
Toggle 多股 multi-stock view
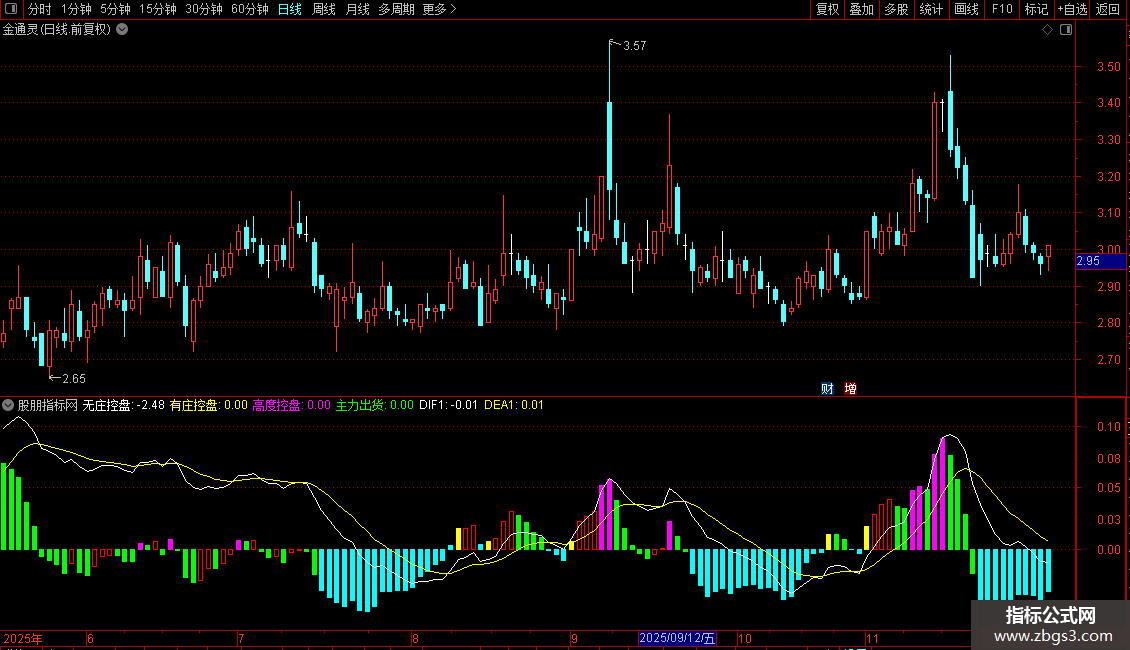click(x=896, y=10)
